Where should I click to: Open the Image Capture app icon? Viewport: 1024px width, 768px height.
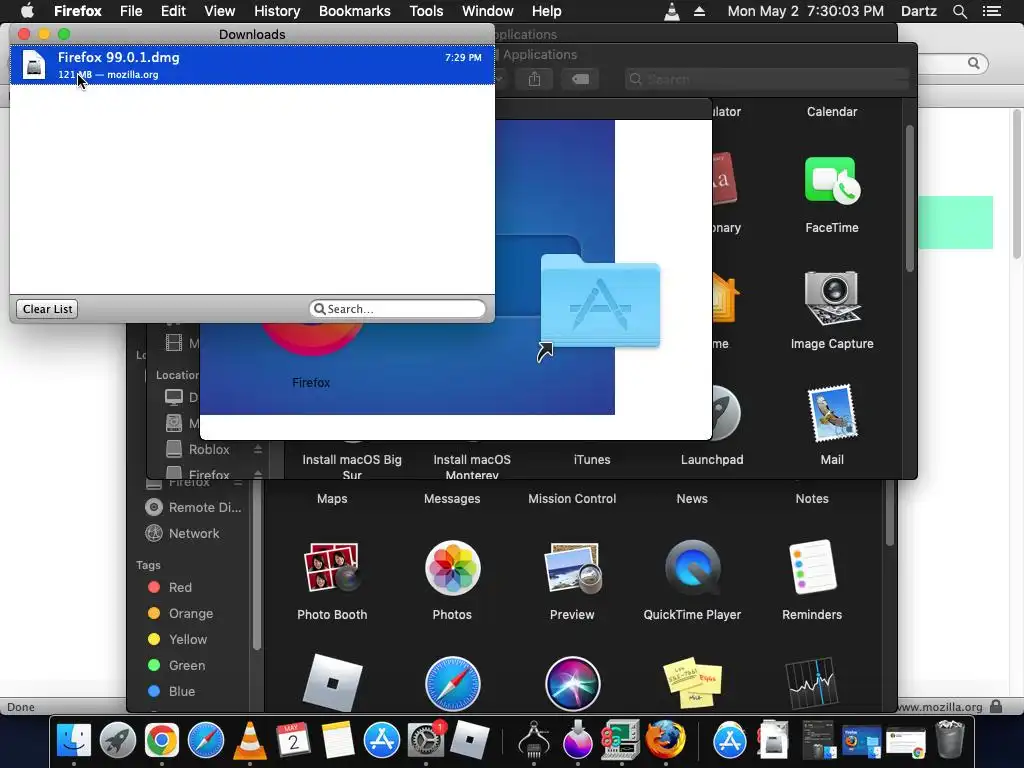coord(831,297)
